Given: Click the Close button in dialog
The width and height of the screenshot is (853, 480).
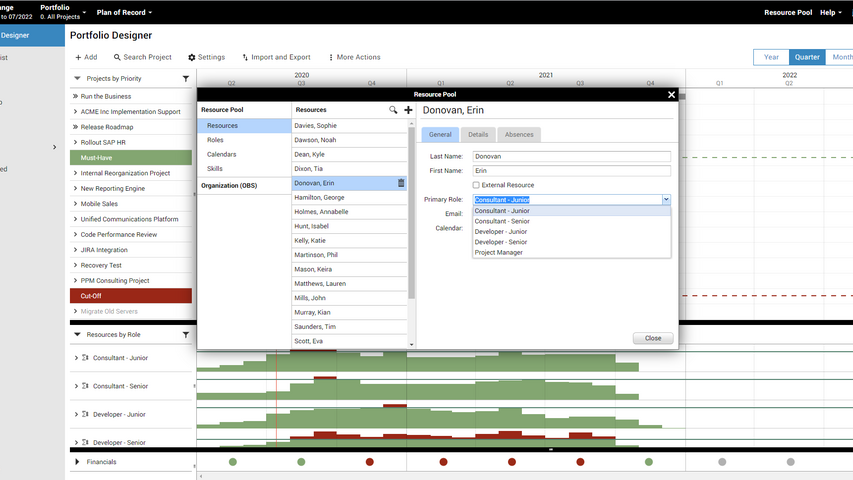Looking at the screenshot, I should 652,338.
